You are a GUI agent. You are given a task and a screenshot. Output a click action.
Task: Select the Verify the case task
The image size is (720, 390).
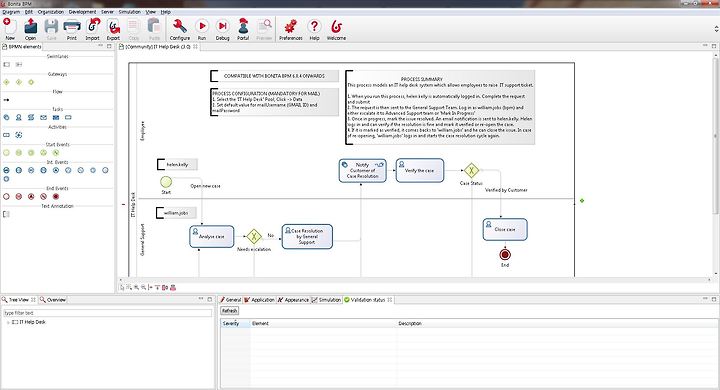420,170
